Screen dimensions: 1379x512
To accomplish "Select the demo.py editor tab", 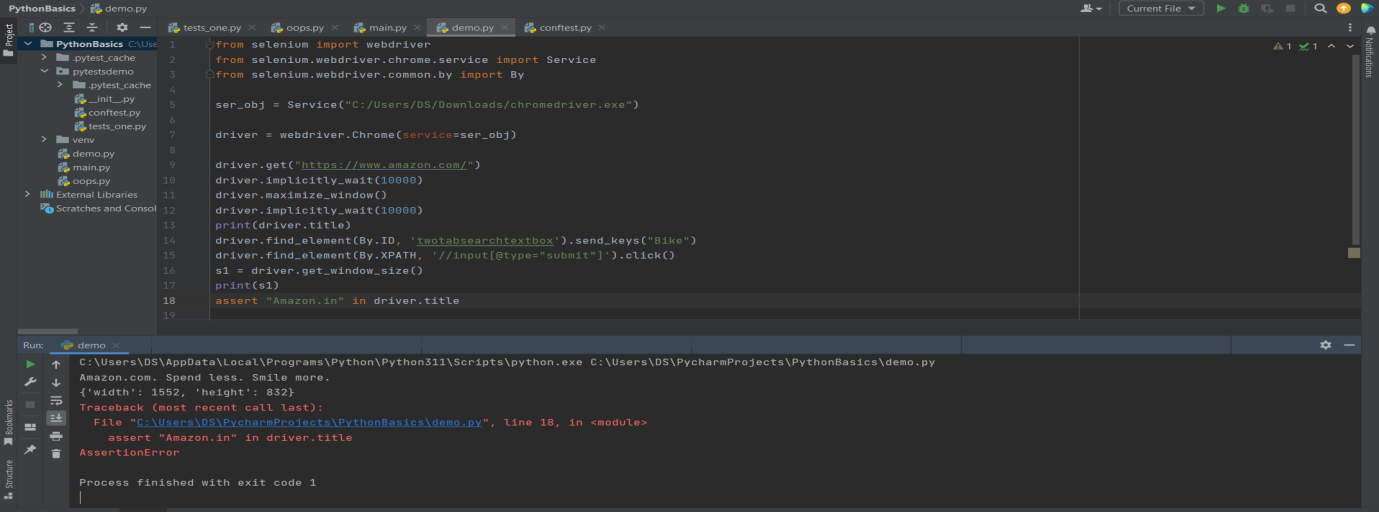I will [469, 28].
